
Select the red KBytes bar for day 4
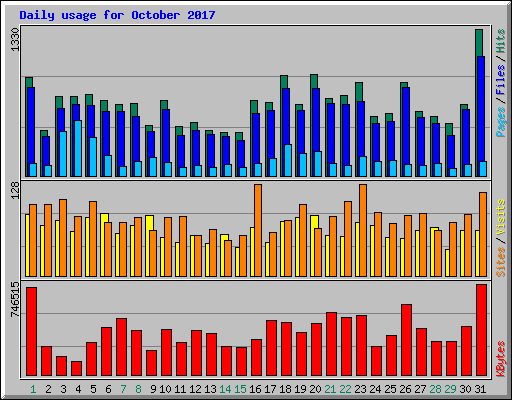click(x=76, y=368)
